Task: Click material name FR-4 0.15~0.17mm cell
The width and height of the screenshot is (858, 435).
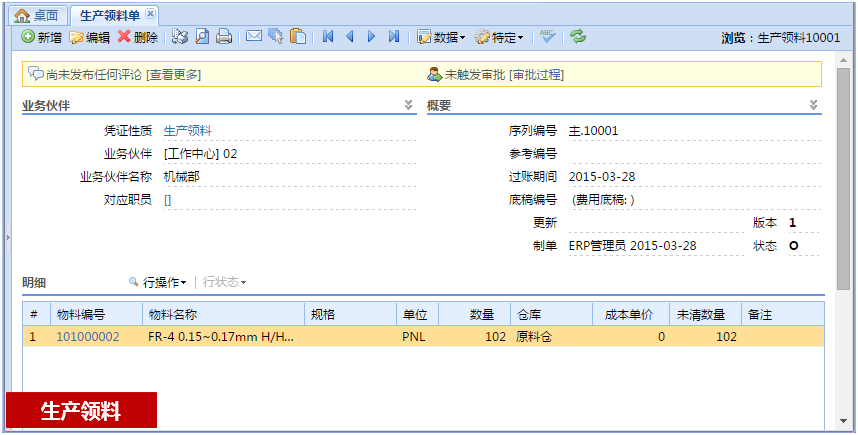Action: pos(223,337)
